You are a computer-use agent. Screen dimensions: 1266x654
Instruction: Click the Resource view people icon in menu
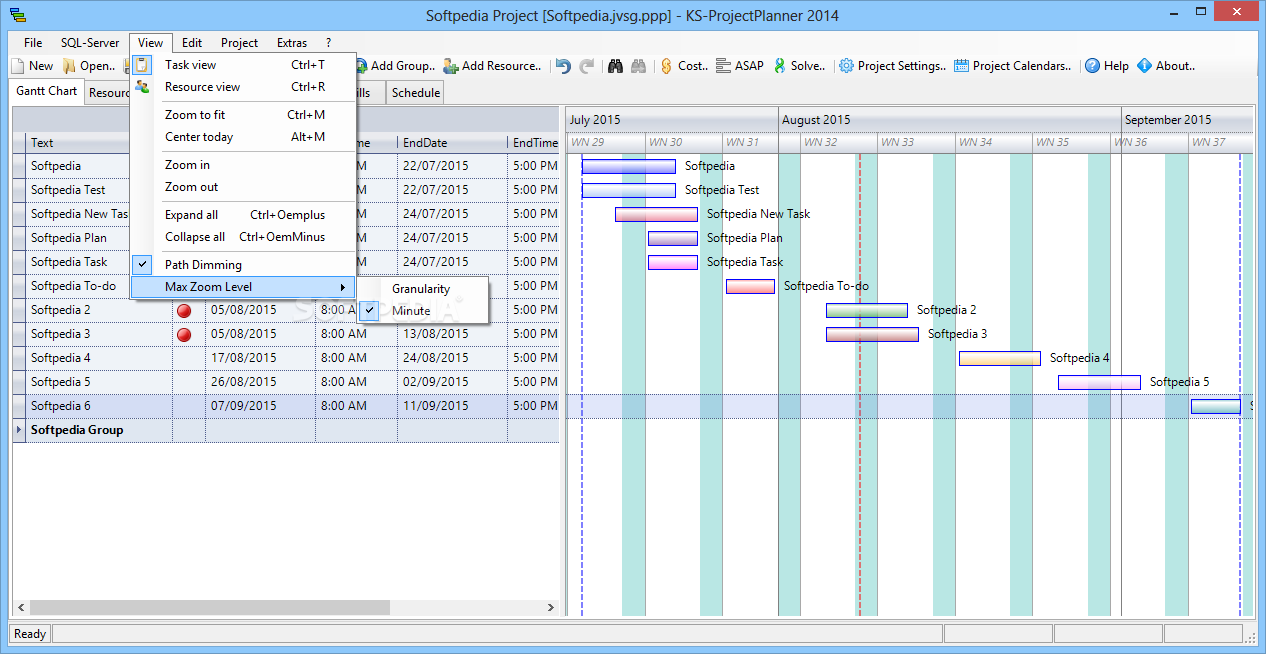pos(143,87)
